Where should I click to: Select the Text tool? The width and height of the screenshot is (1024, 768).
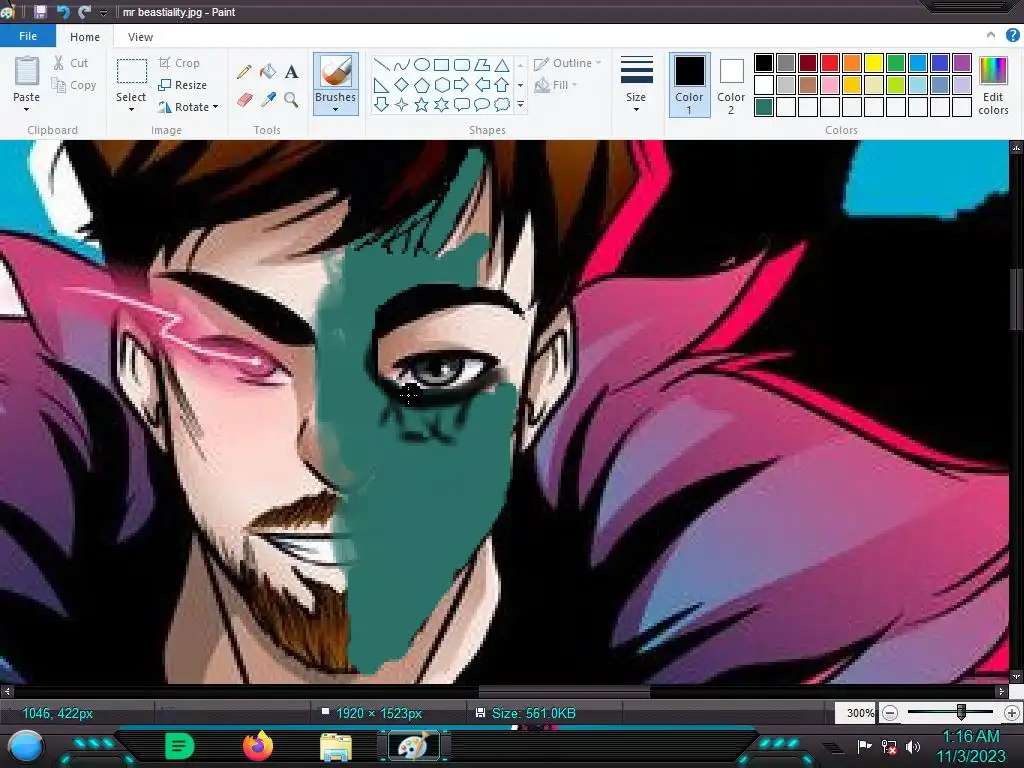291,71
